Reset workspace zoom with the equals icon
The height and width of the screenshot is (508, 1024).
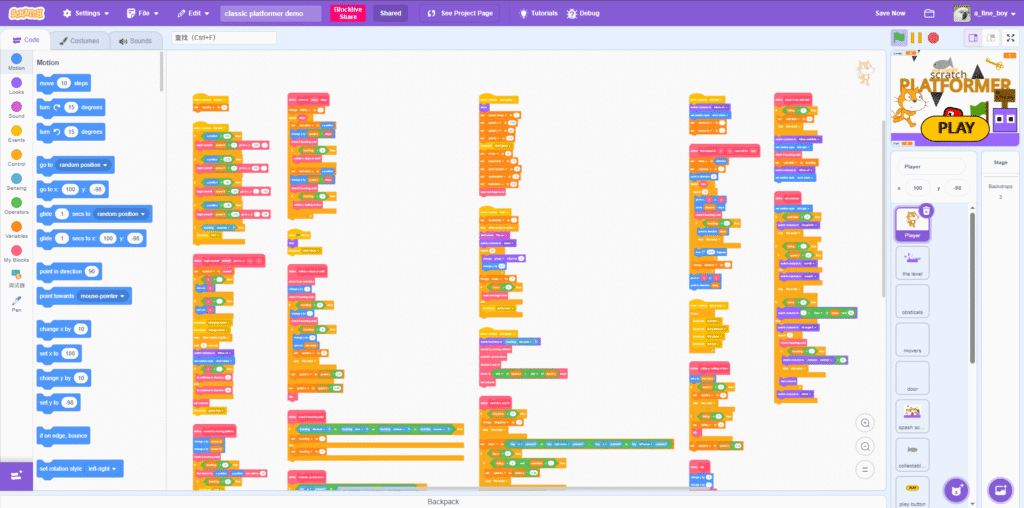(865, 469)
